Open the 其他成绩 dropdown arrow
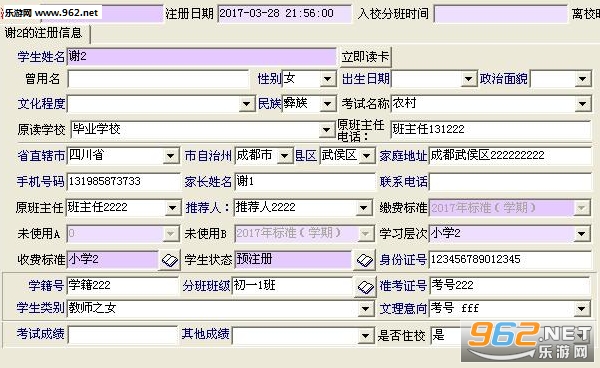600x368 pixels. (365, 336)
